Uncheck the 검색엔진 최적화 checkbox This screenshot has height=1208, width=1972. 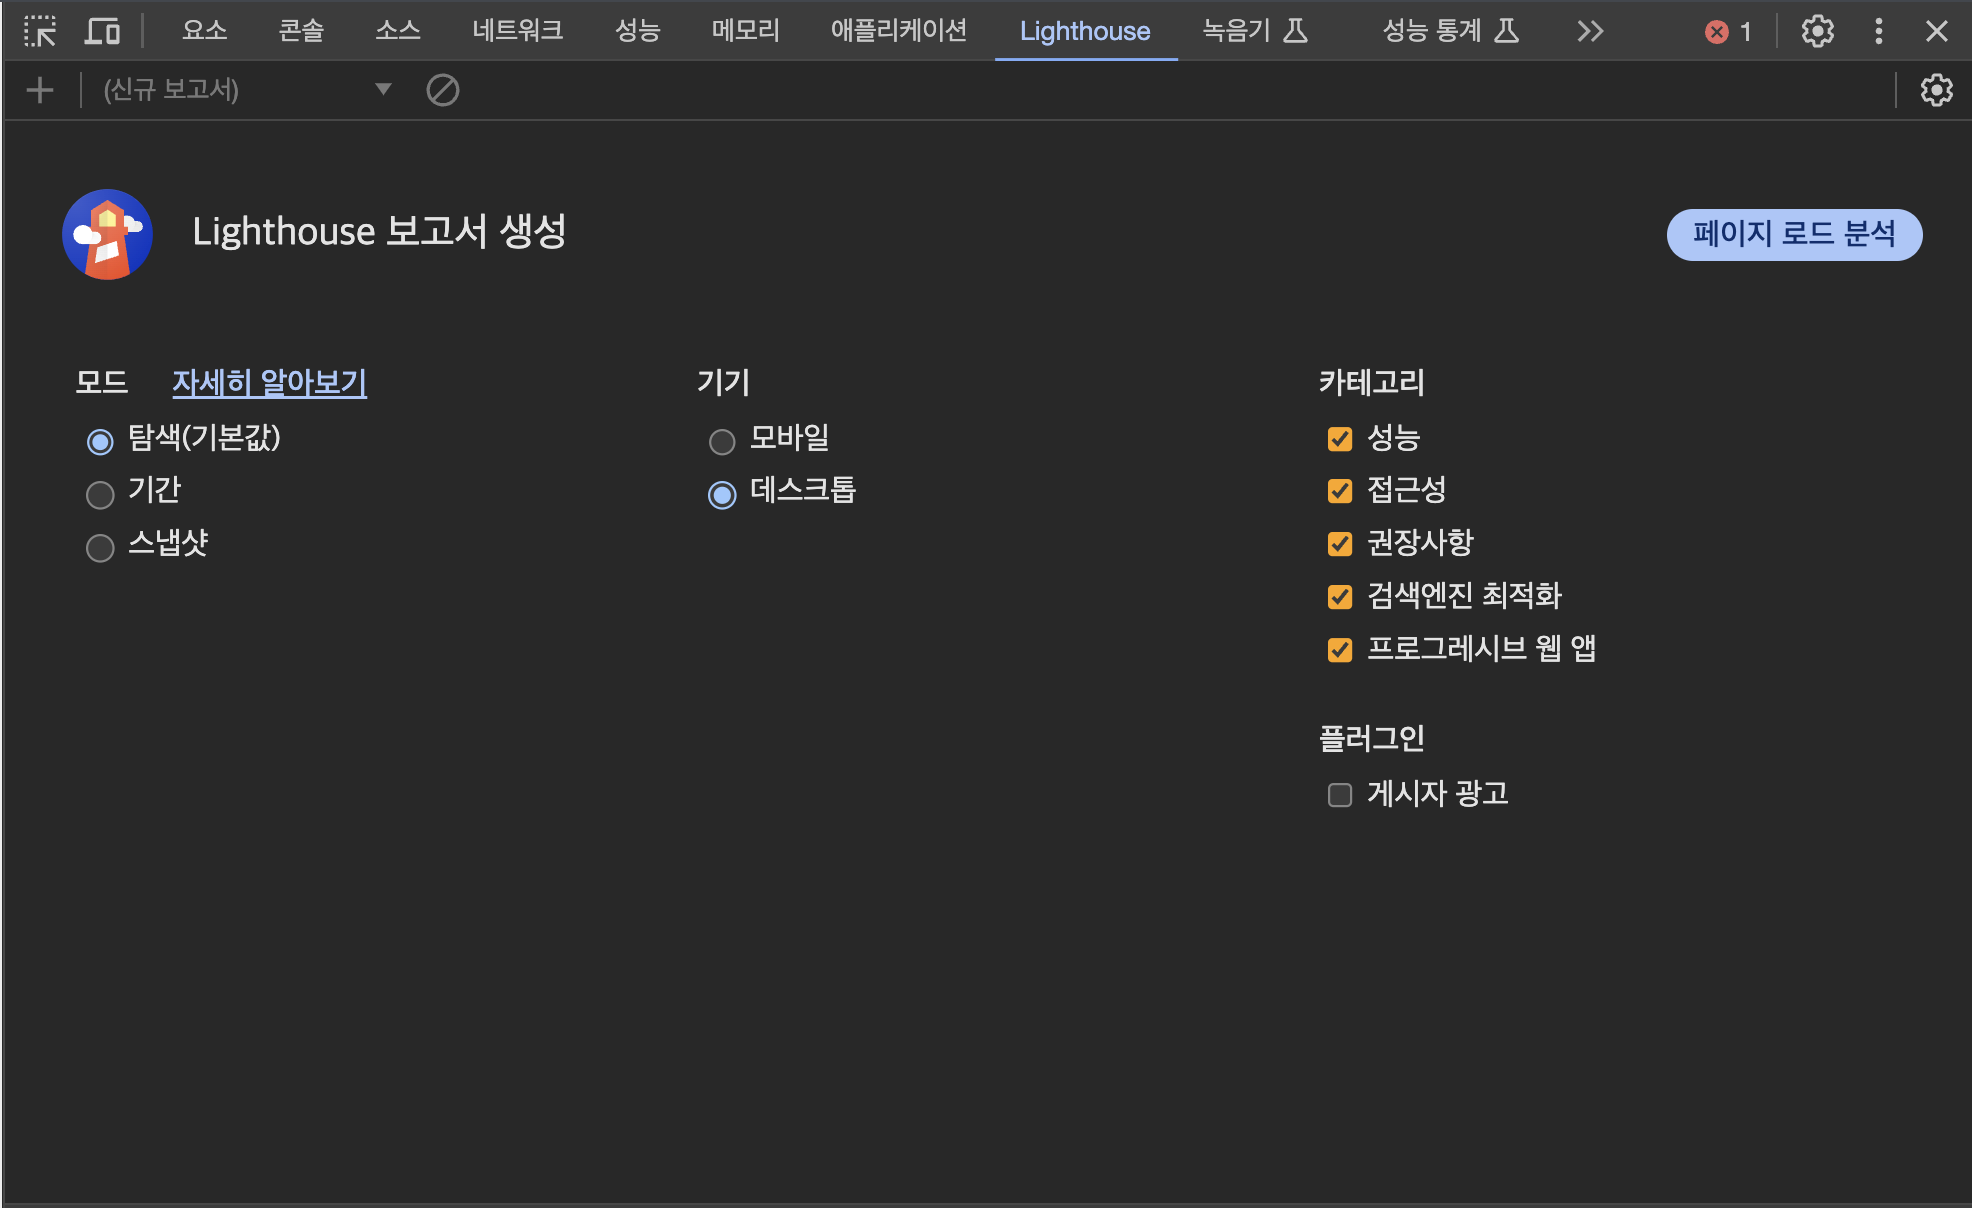point(1340,596)
